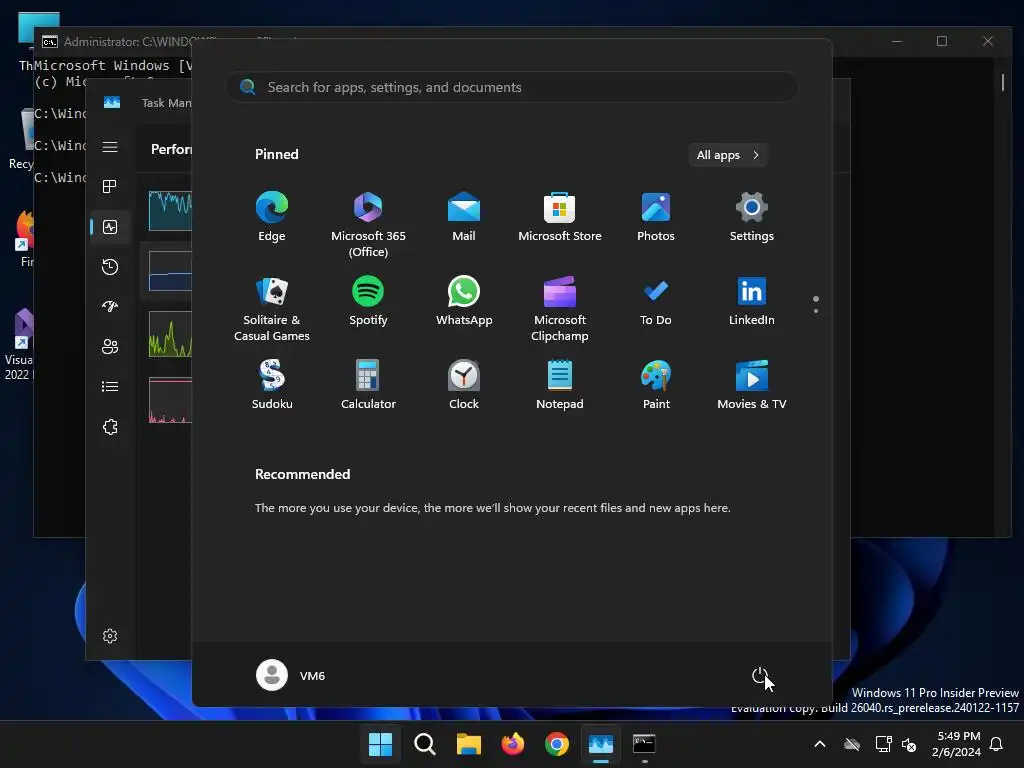
Task: Open notifications bell
Action: pyautogui.click(x=997, y=744)
